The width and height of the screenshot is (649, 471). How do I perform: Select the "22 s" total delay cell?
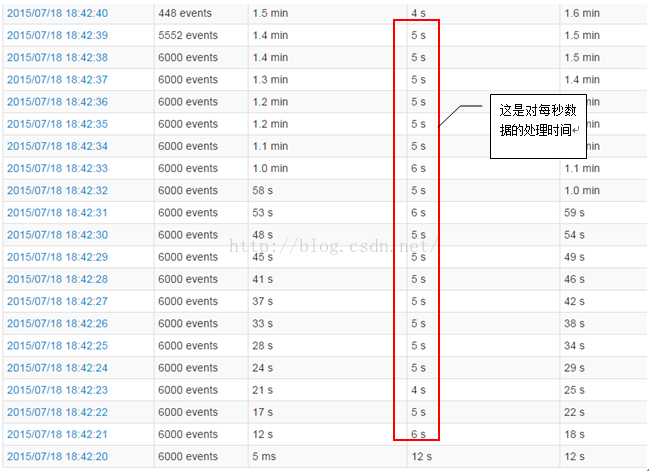(x=574, y=412)
